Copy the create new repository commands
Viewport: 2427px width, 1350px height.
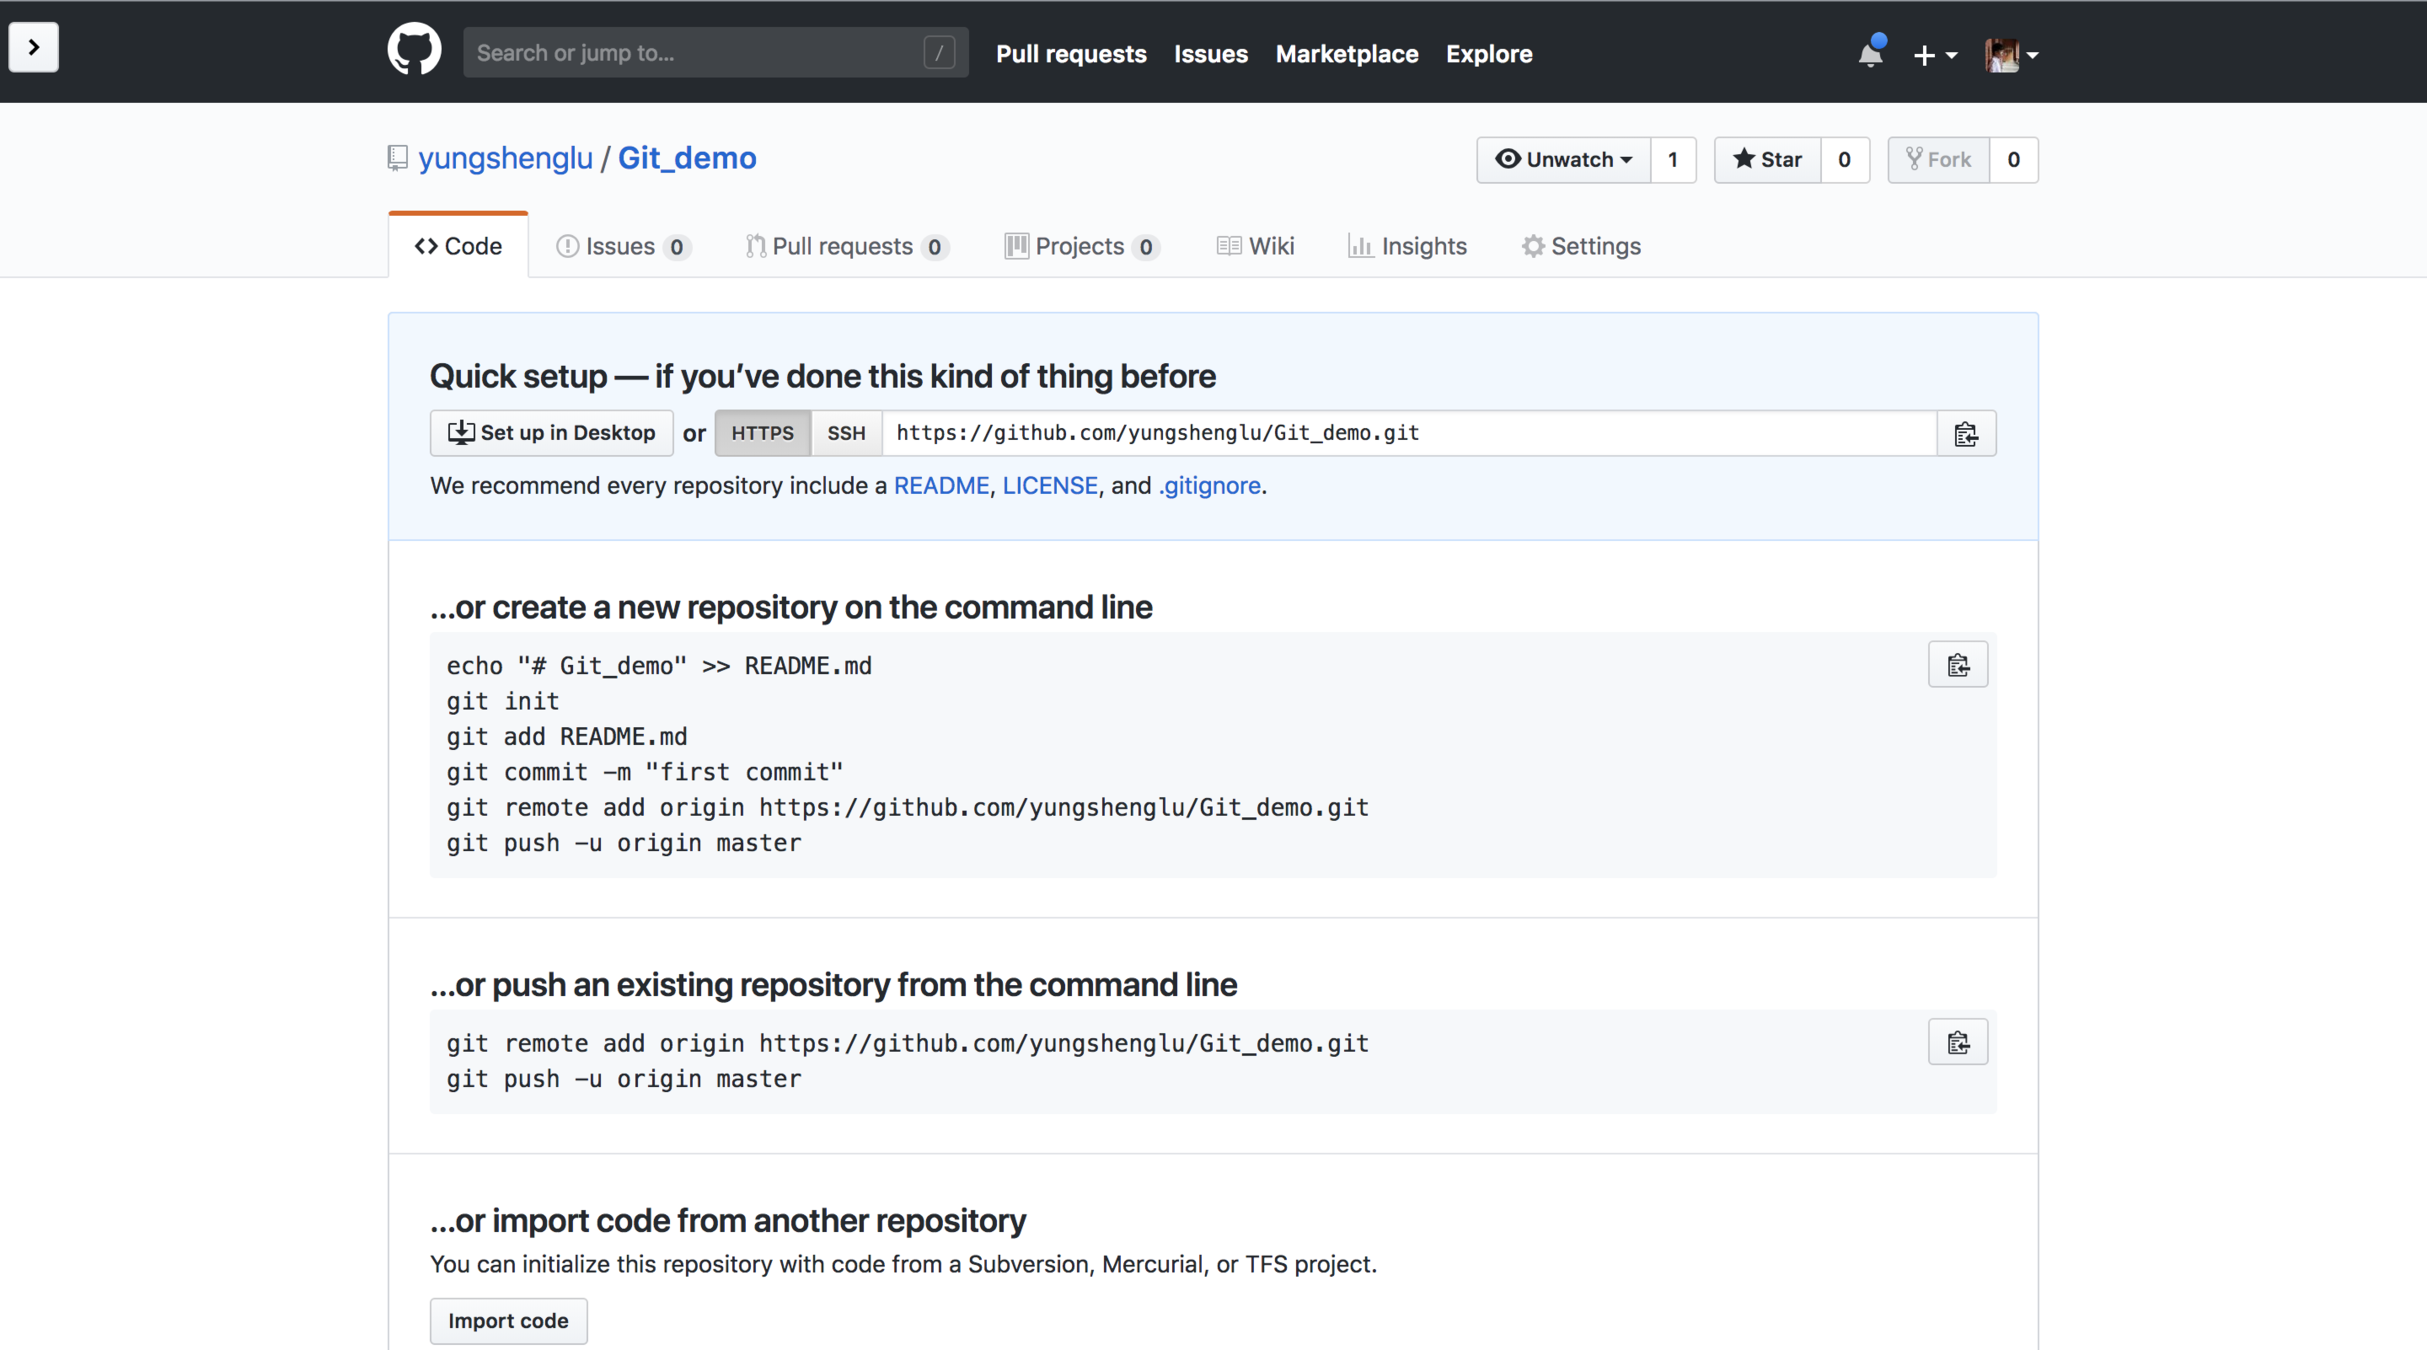click(1957, 665)
